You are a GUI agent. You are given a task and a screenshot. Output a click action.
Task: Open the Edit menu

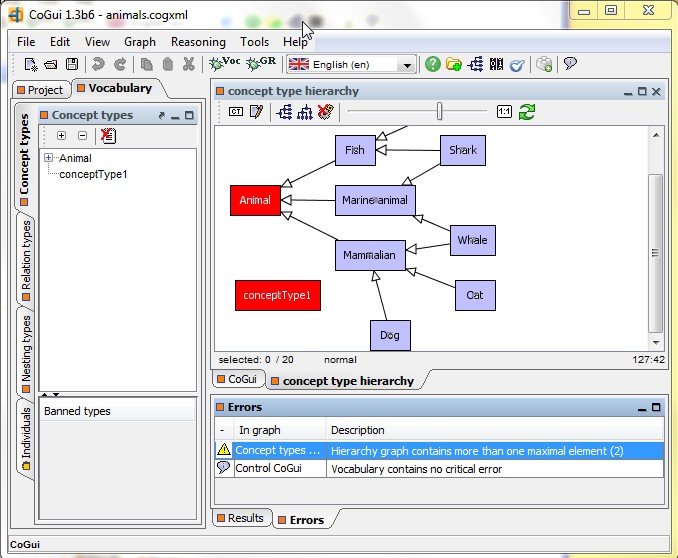(60, 42)
